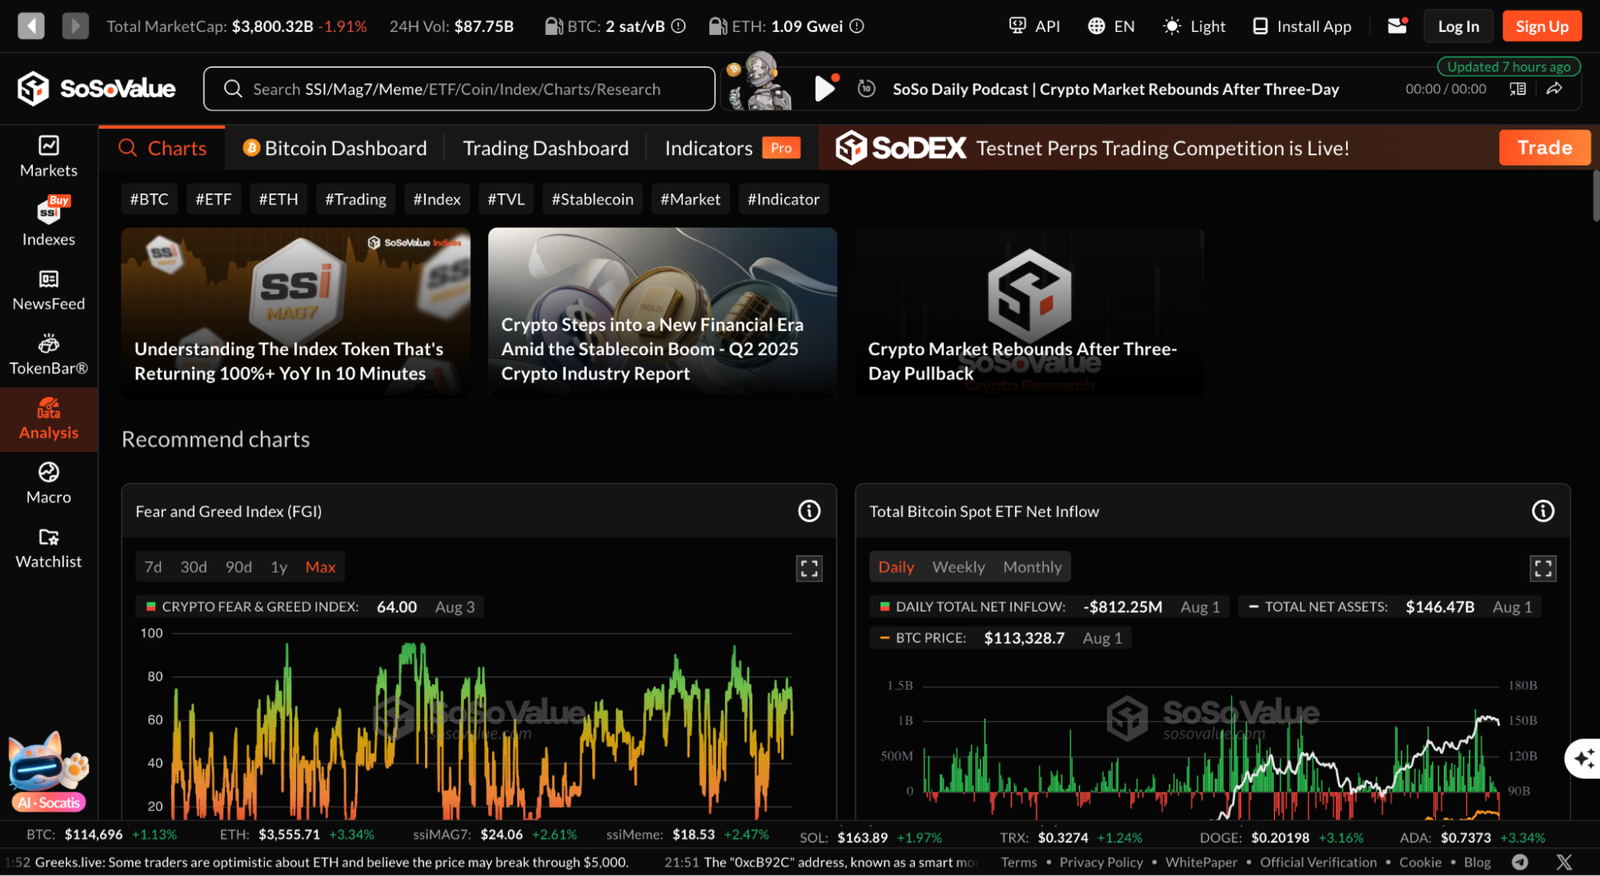Select Monthly ETF inflow view

1032,567
